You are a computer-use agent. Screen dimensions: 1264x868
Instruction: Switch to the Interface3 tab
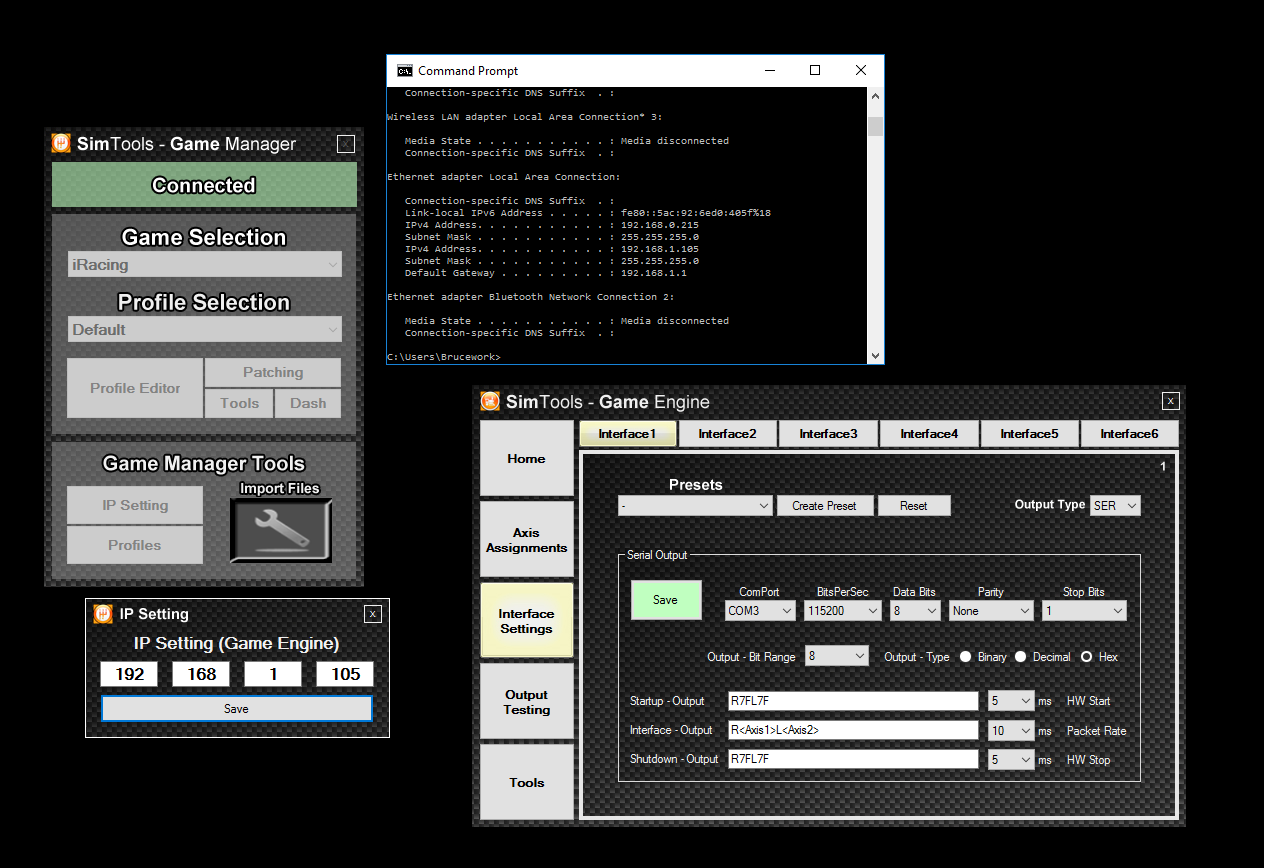click(828, 434)
